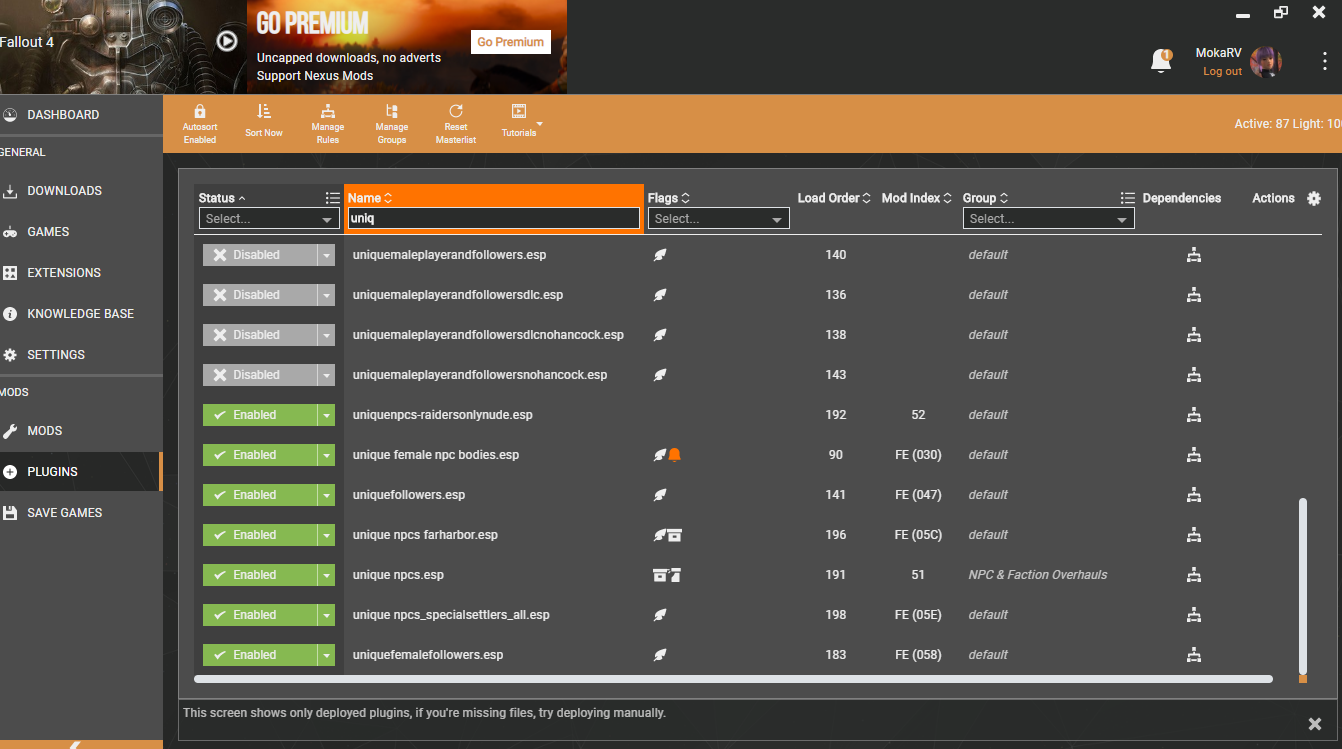Focus the Name filter field containing "uniq"
This screenshot has height=749, width=1342.
pos(493,218)
